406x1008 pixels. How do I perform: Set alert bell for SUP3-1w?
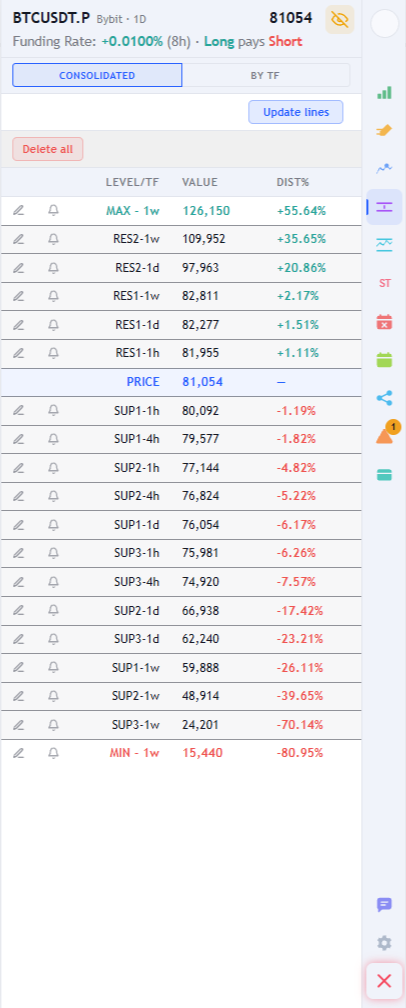point(53,724)
